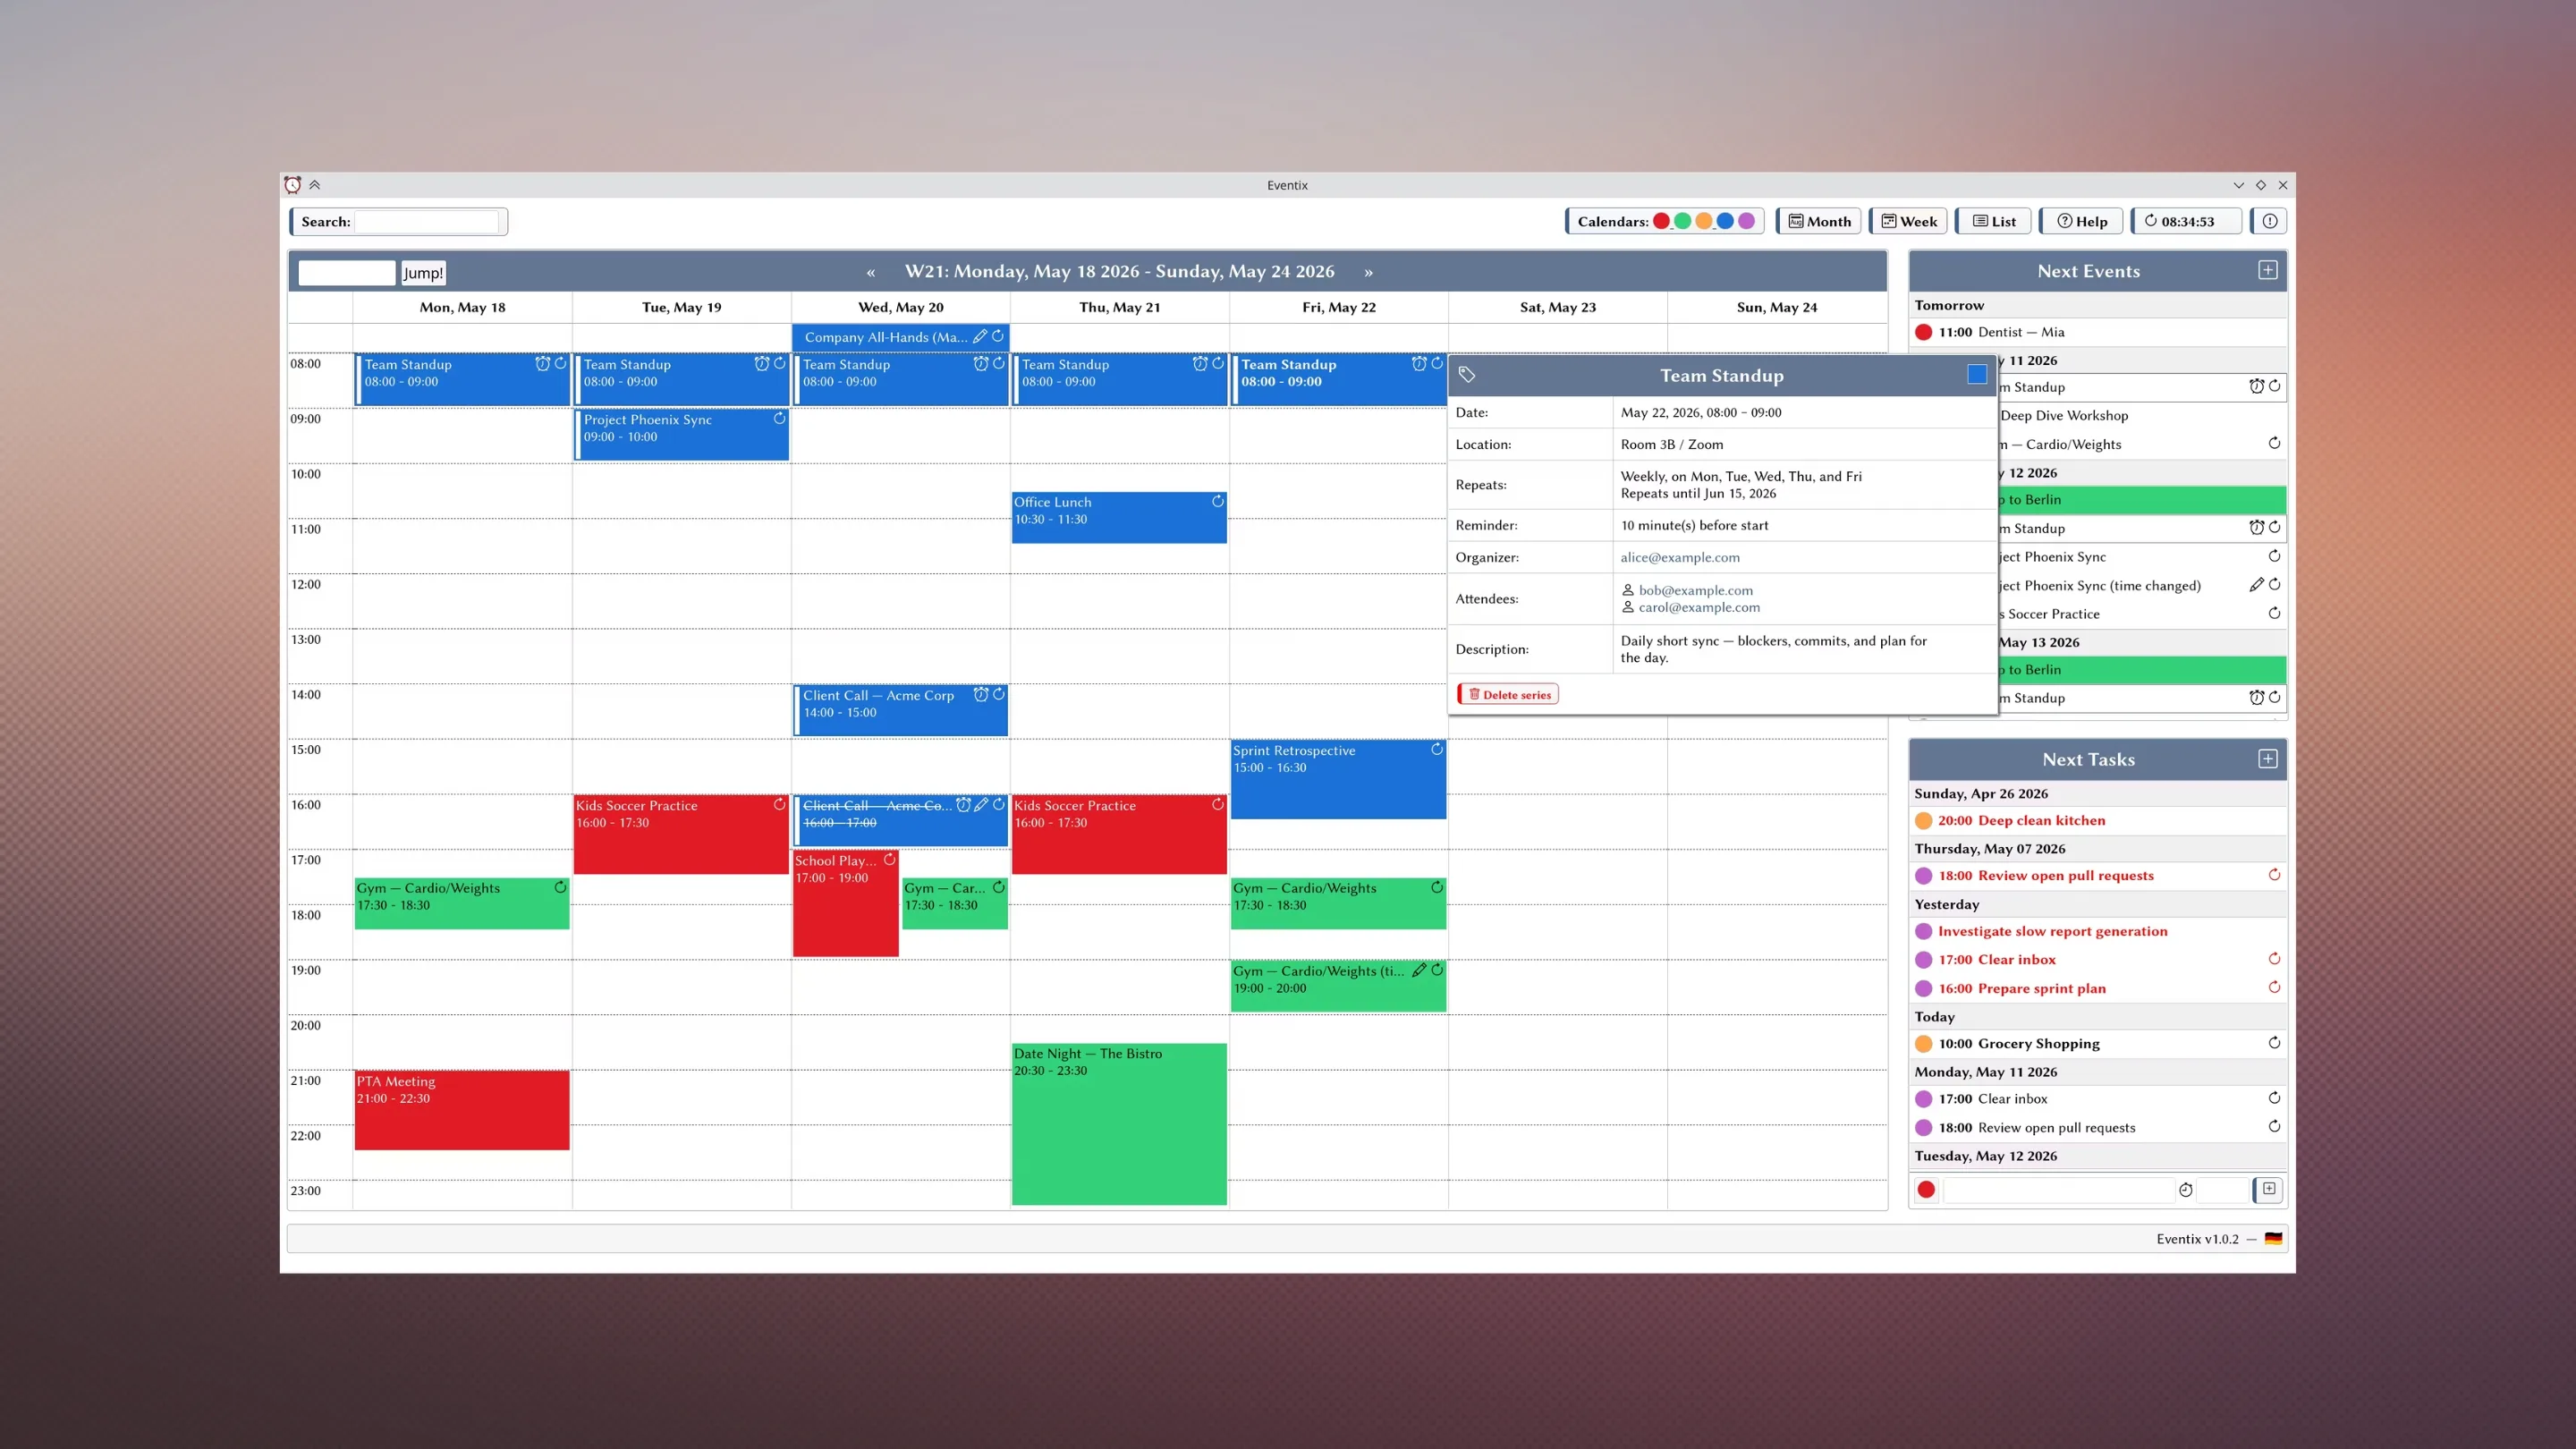Screen dimensions: 2576x1449
Task: Switch to List view
Action: click(x=1993, y=221)
